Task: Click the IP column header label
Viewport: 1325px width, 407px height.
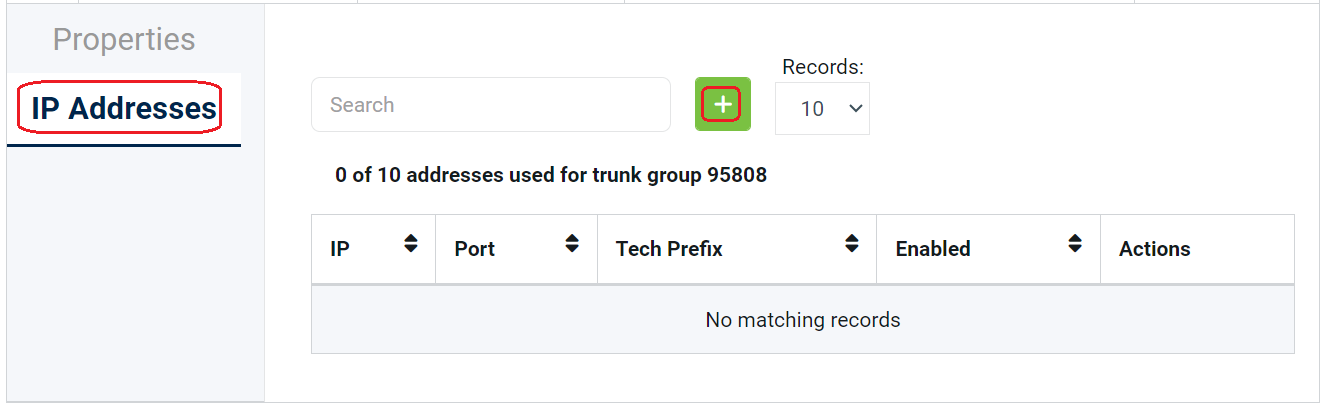Action: (x=340, y=249)
